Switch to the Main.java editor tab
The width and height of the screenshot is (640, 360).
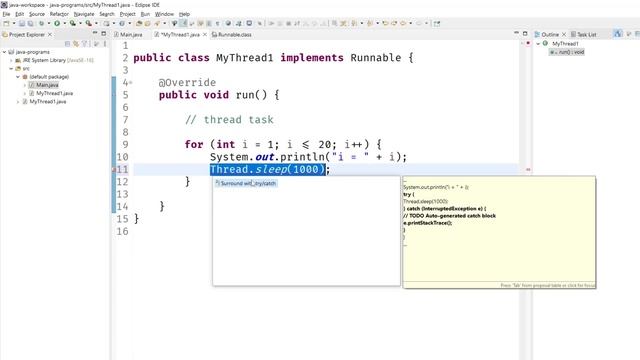pyautogui.click(x=128, y=35)
